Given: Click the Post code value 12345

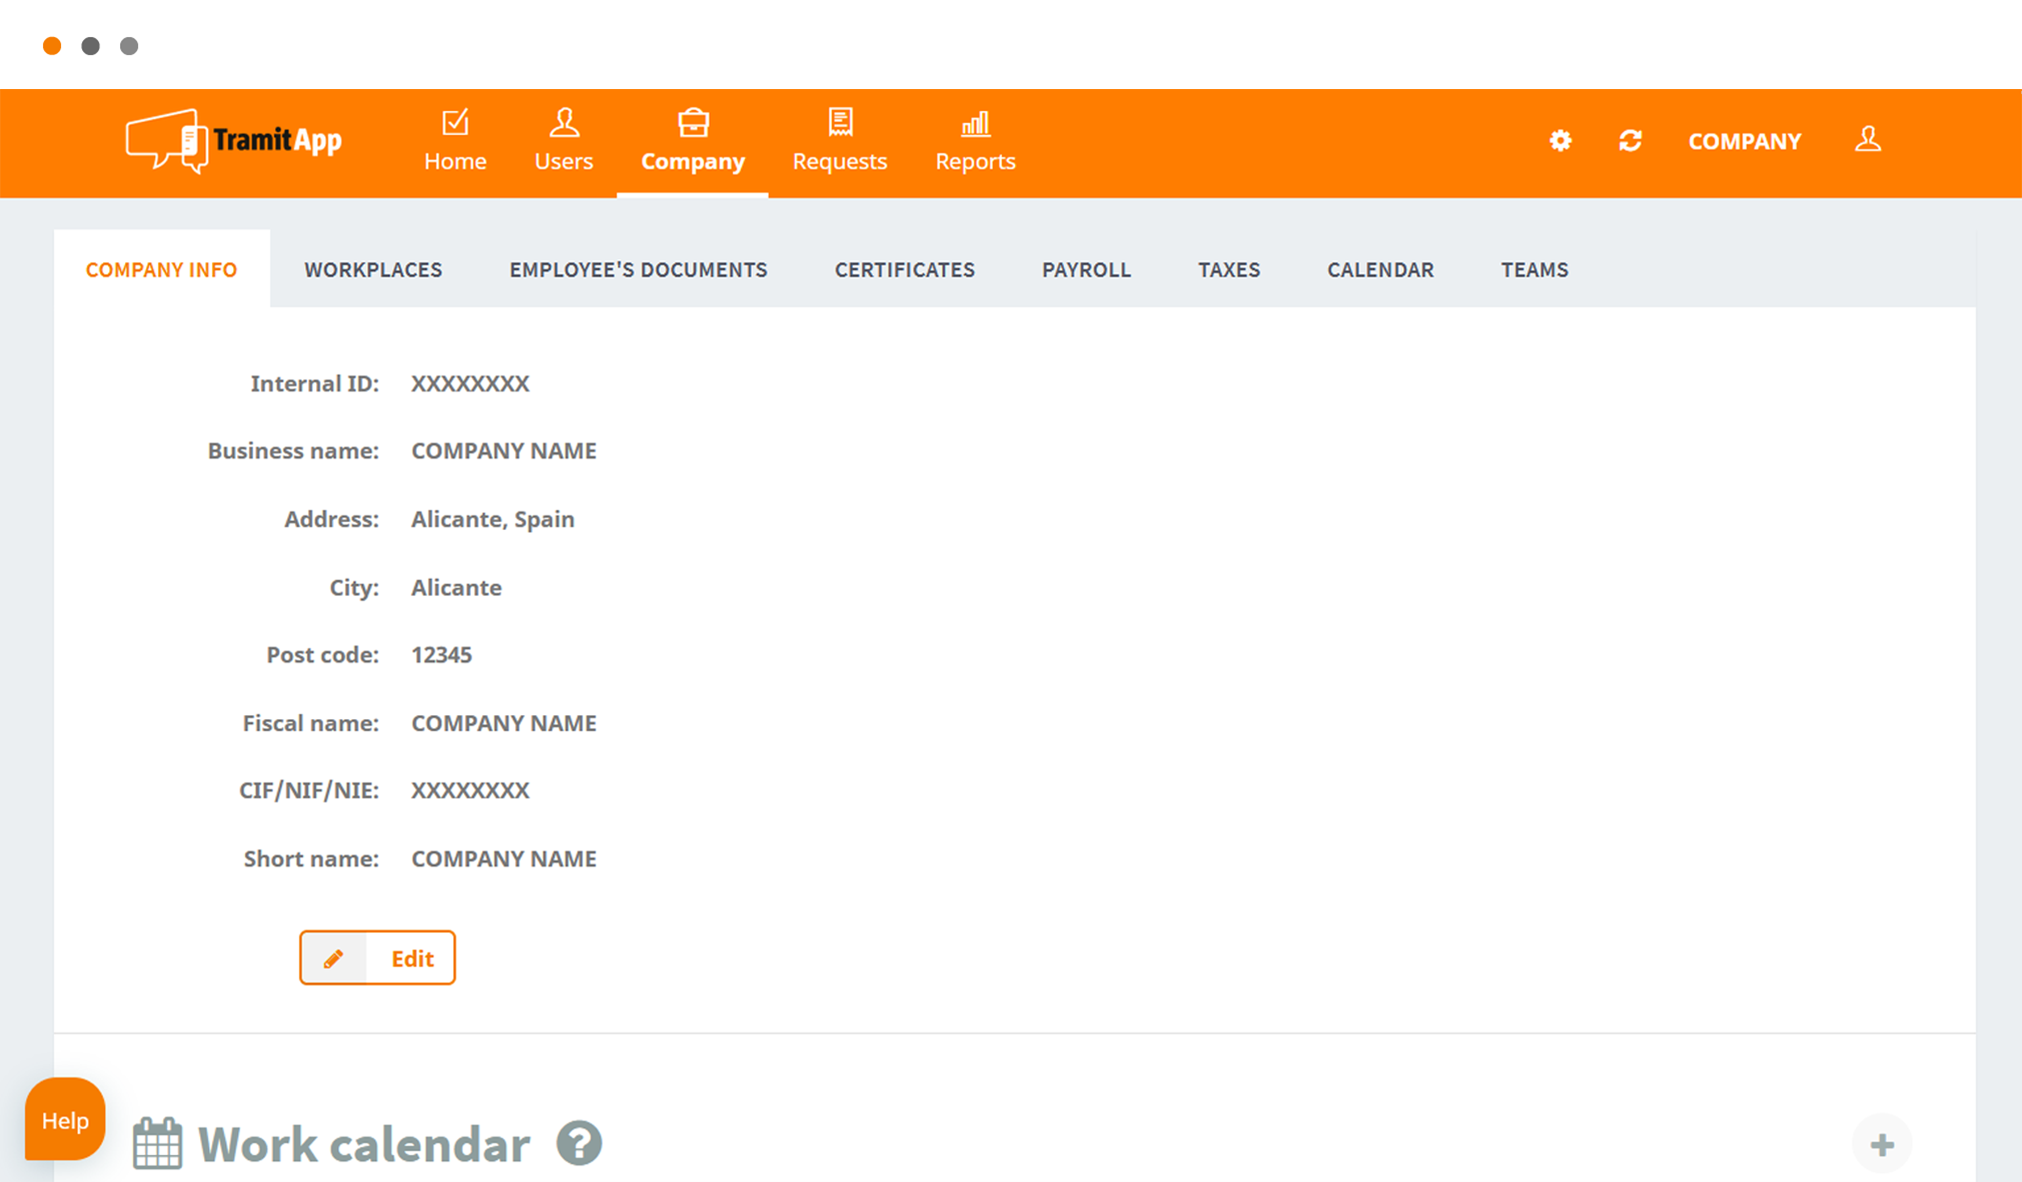Looking at the screenshot, I should tap(441, 655).
